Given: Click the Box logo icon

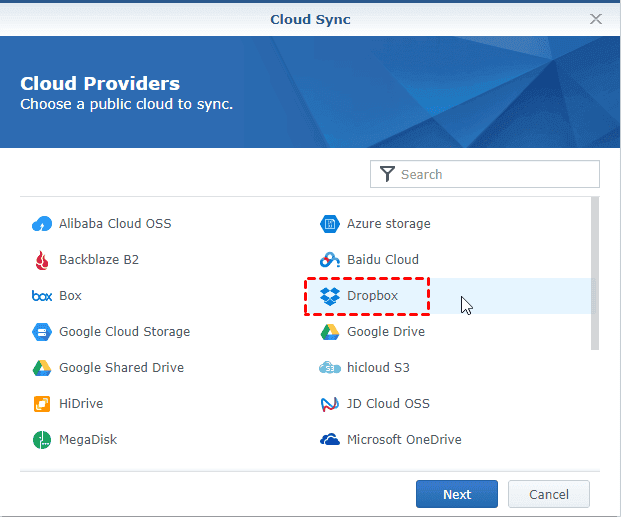Looking at the screenshot, I should (x=42, y=296).
